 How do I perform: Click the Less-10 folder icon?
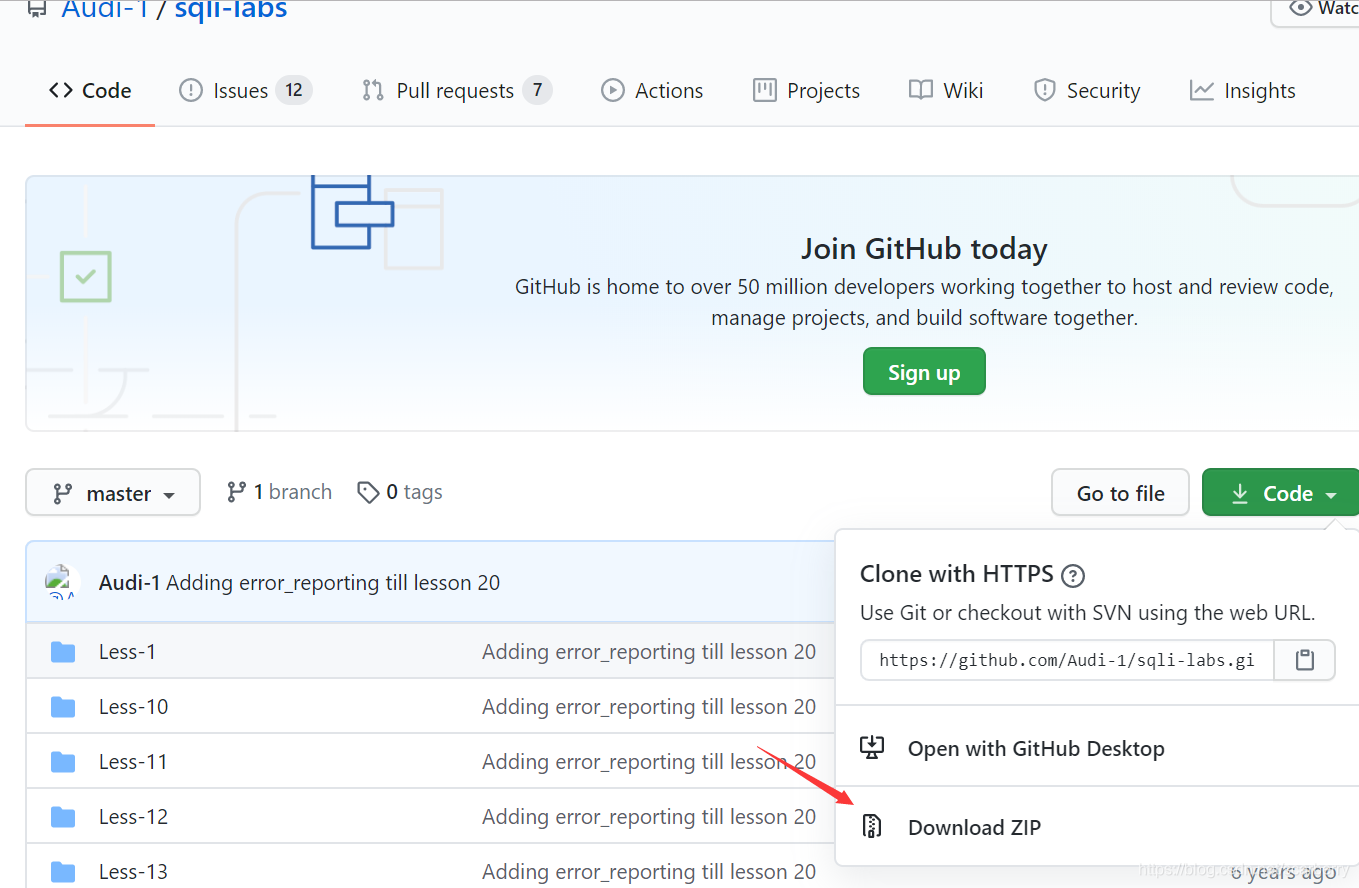tap(63, 707)
